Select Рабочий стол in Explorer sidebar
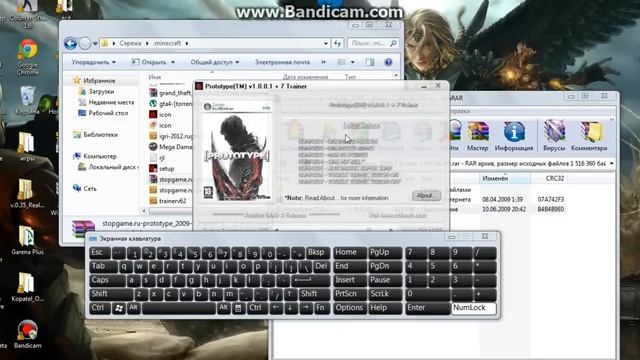This screenshot has width=640, height=360. pyautogui.click(x=103, y=113)
